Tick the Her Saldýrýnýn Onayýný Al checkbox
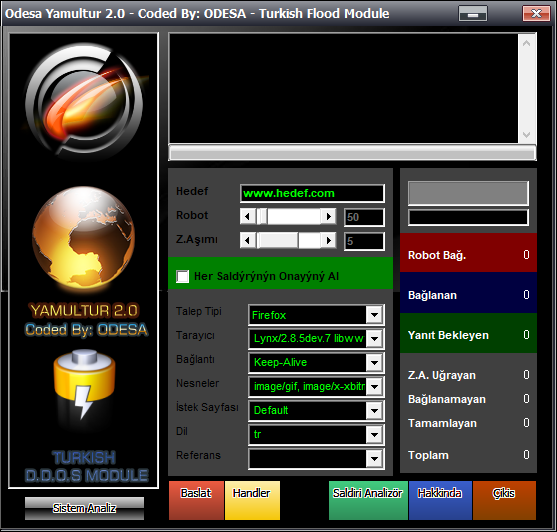 click(183, 276)
